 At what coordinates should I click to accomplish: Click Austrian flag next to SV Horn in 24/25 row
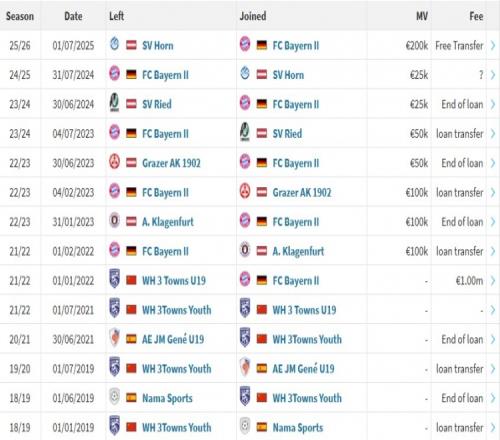(x=262, y=75)
